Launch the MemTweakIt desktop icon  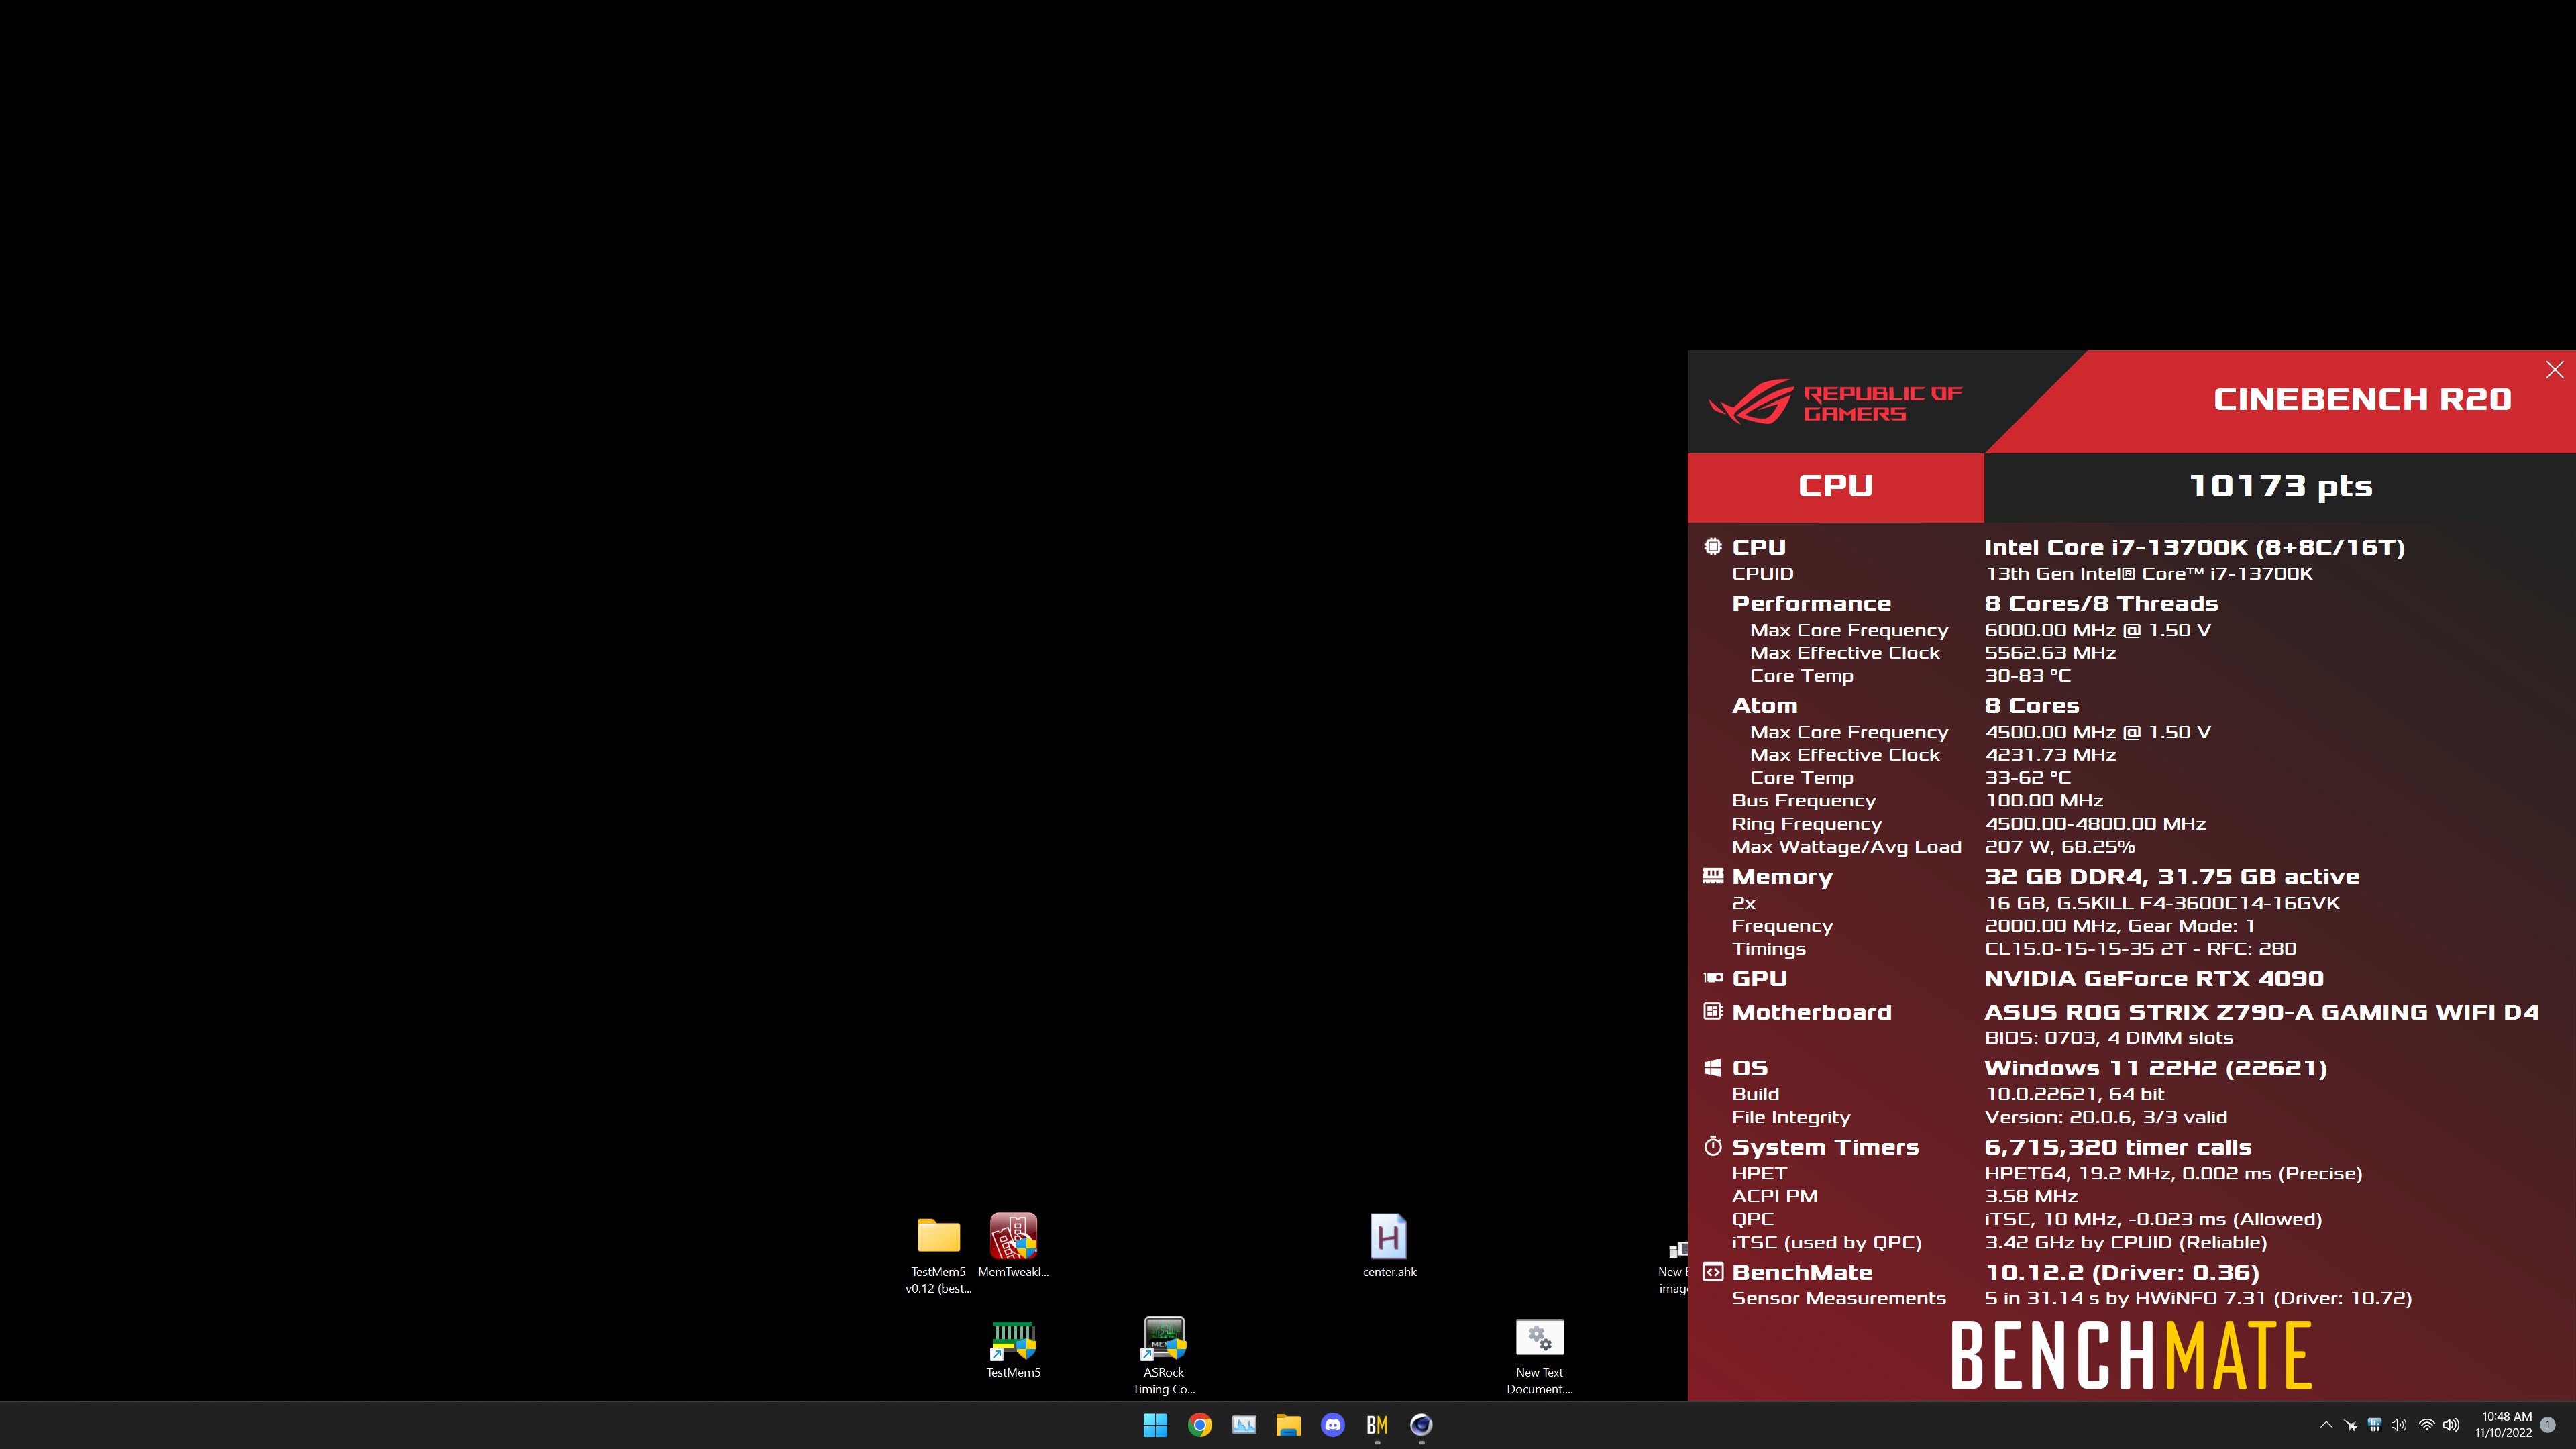click(x=1013, y=1245)
